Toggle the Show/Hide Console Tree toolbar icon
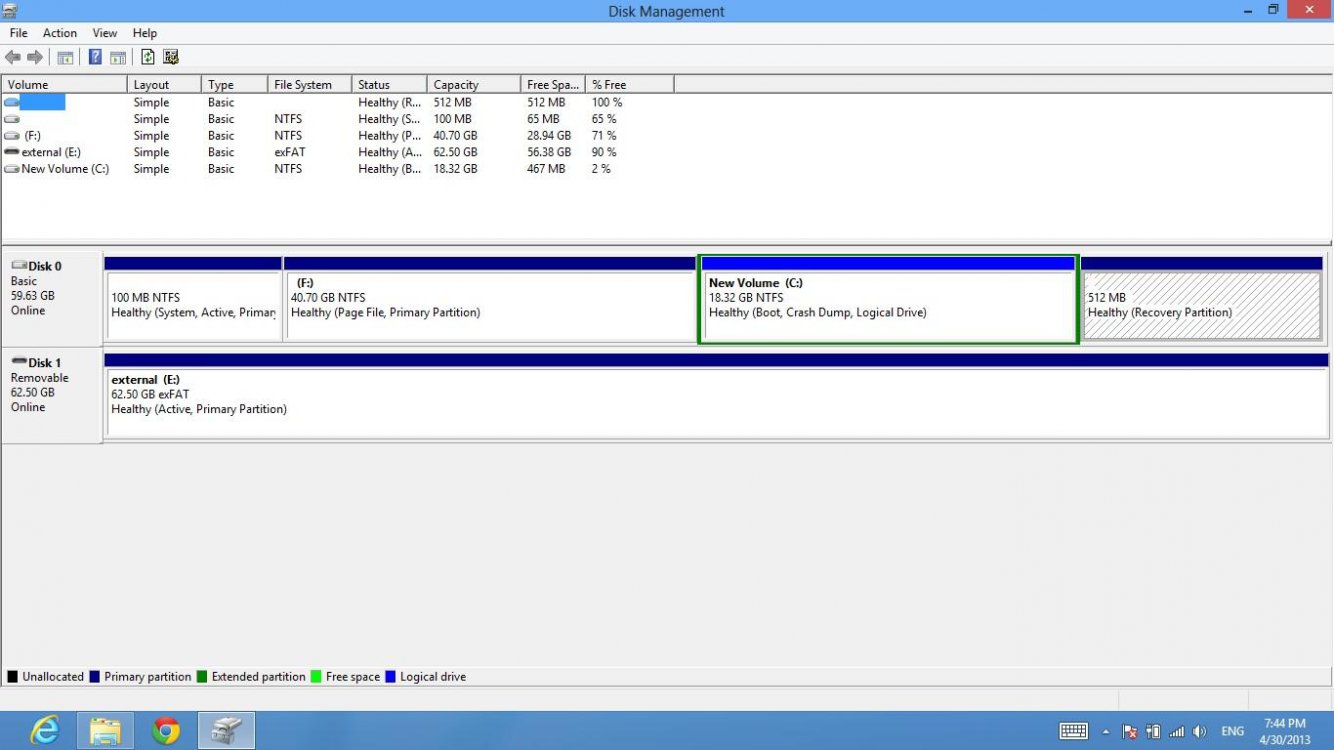Screen dimensions: 1334x750 point(65,57)
